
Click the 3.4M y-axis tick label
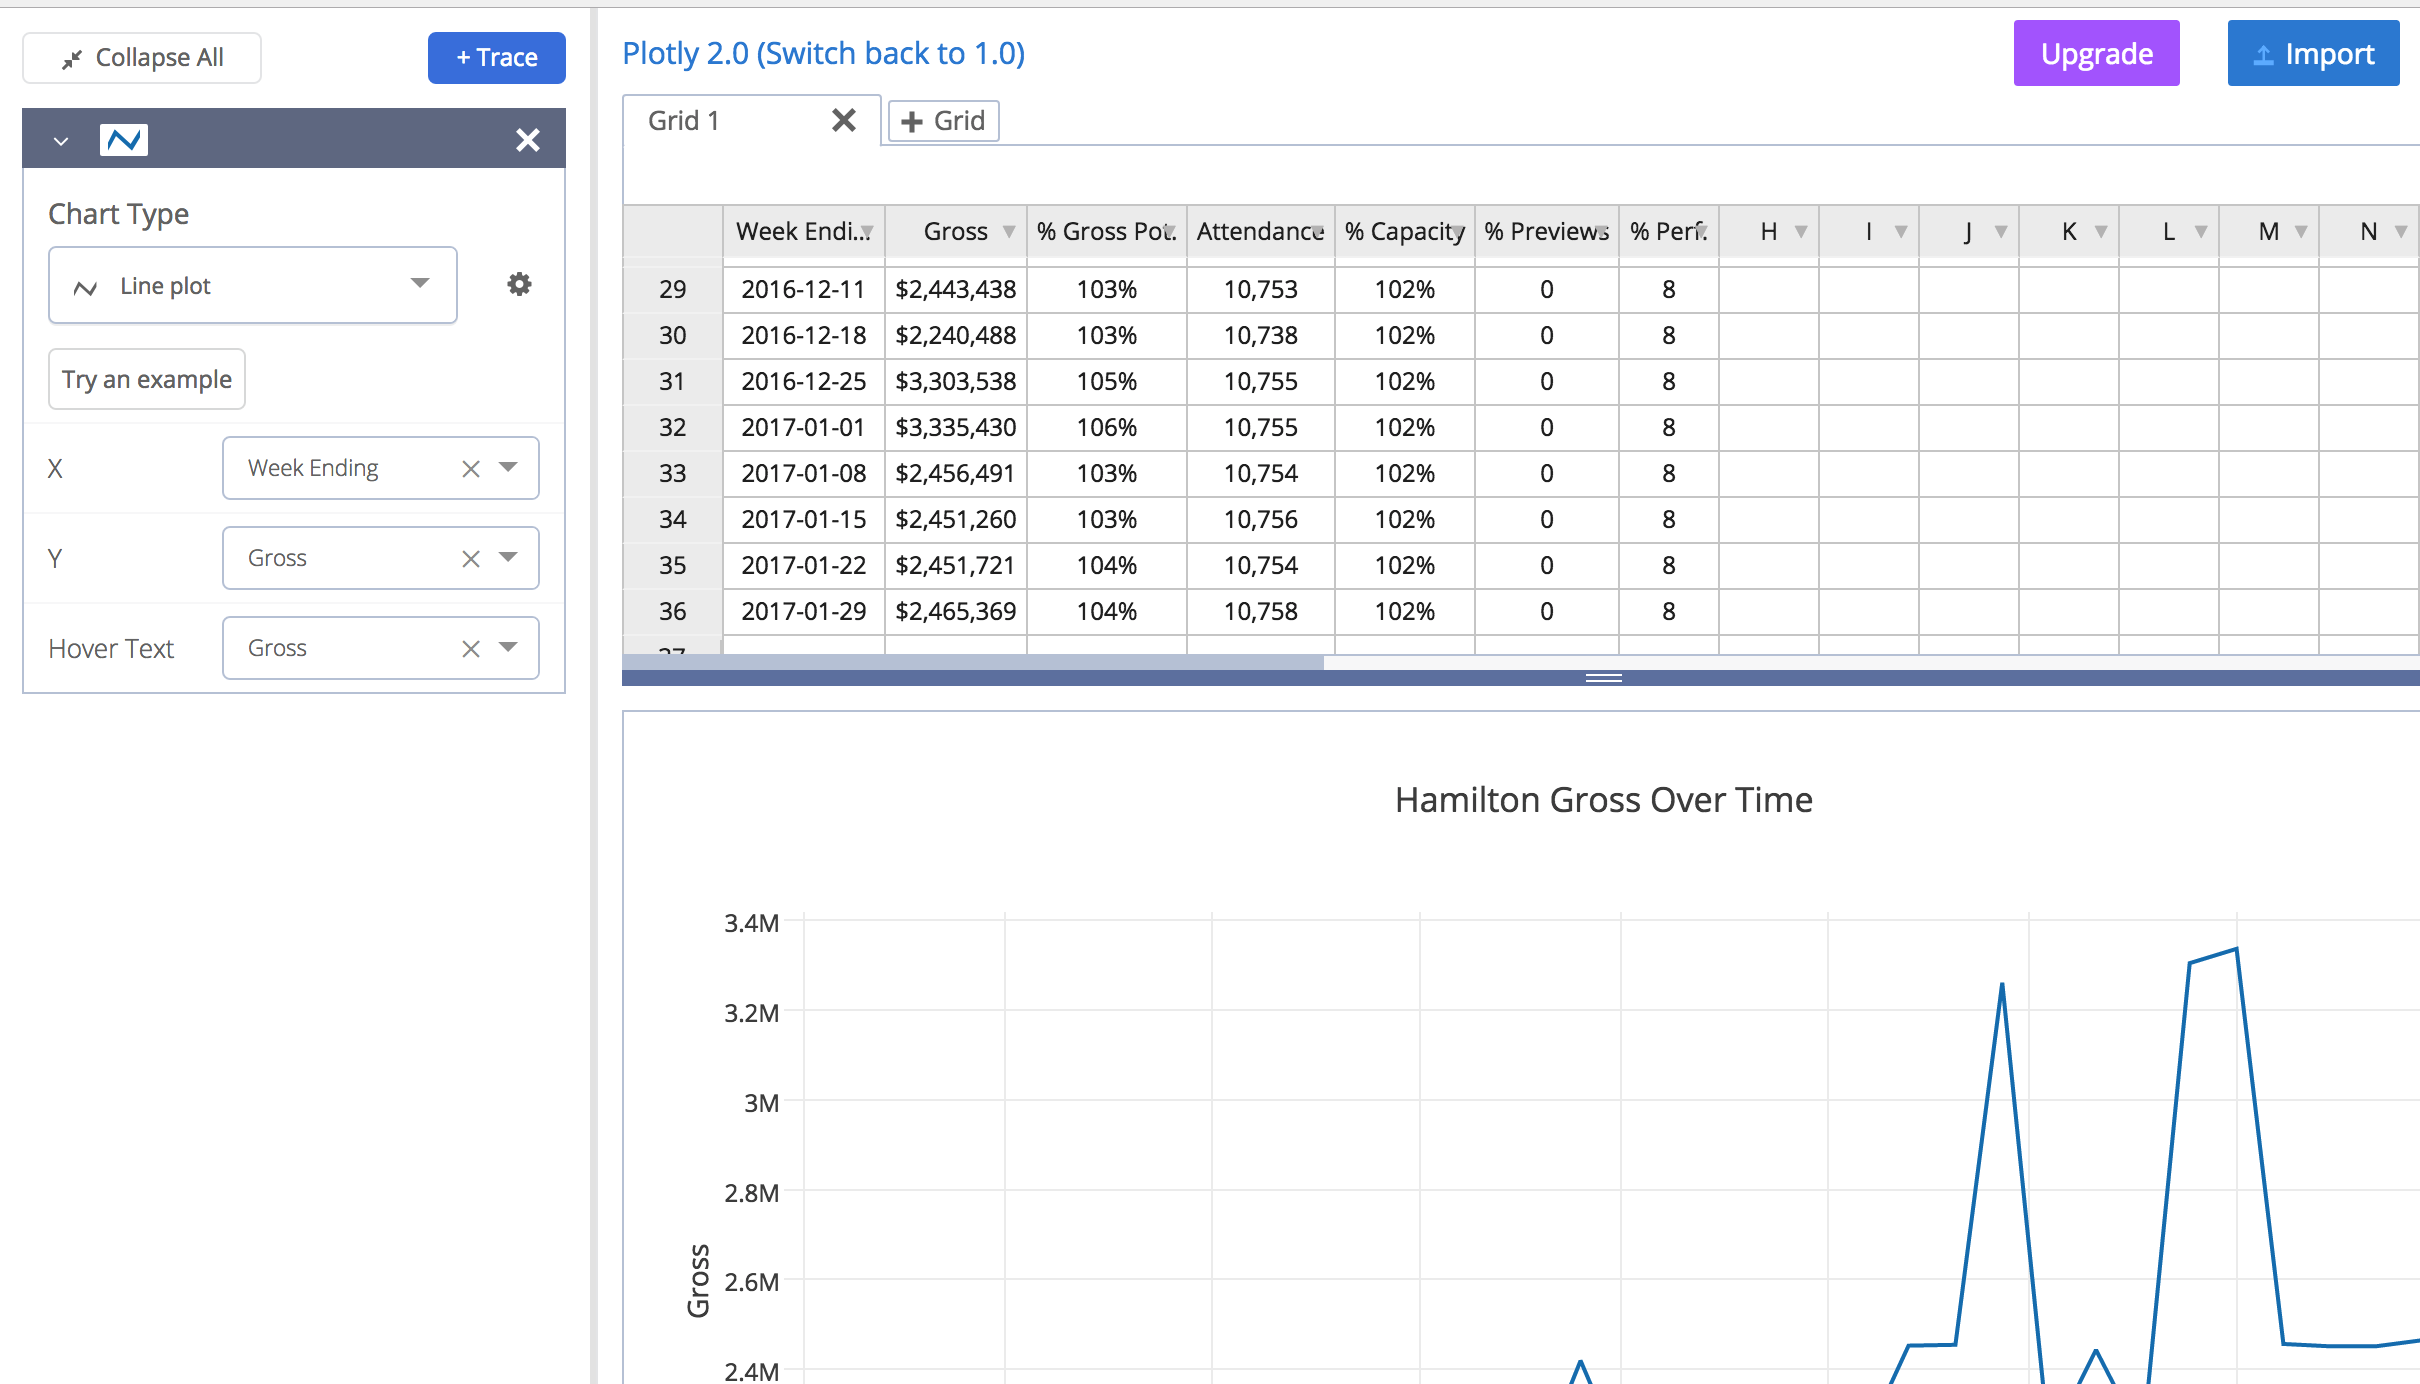(751, 923)
